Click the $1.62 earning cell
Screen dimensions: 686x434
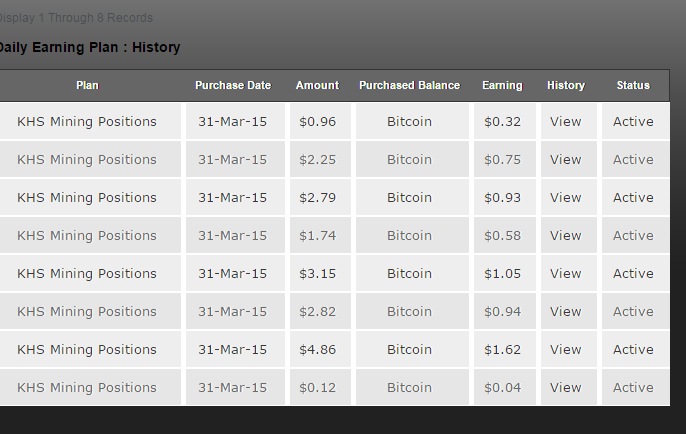[x=503, y=350]
